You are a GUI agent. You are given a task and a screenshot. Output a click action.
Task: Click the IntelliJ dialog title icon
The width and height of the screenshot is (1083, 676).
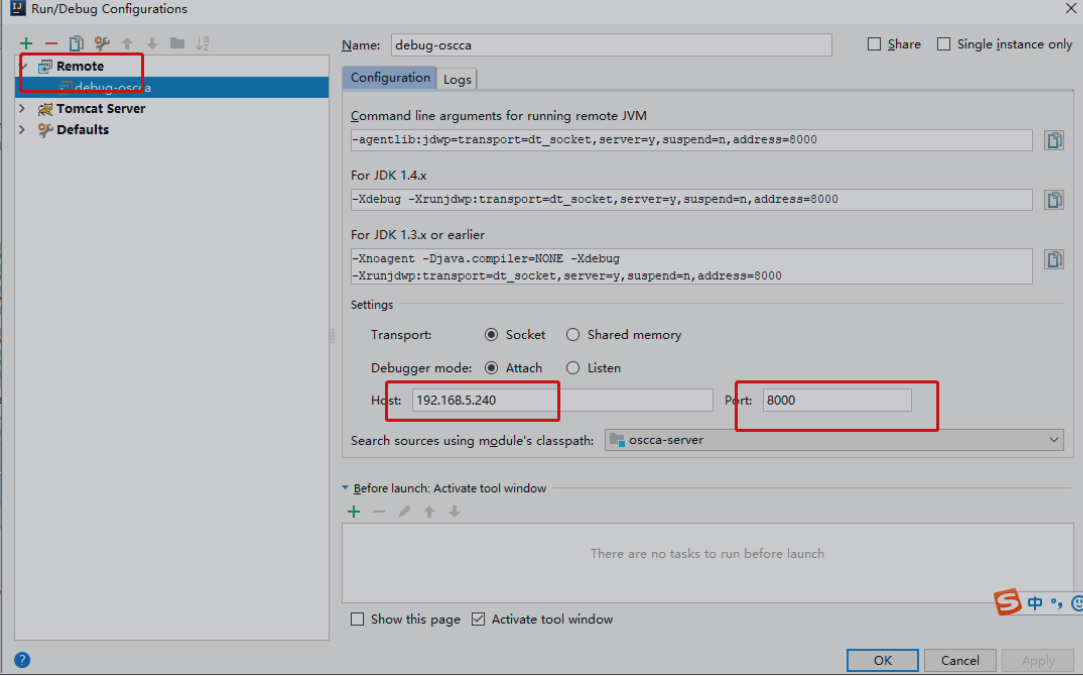(18, 8)
